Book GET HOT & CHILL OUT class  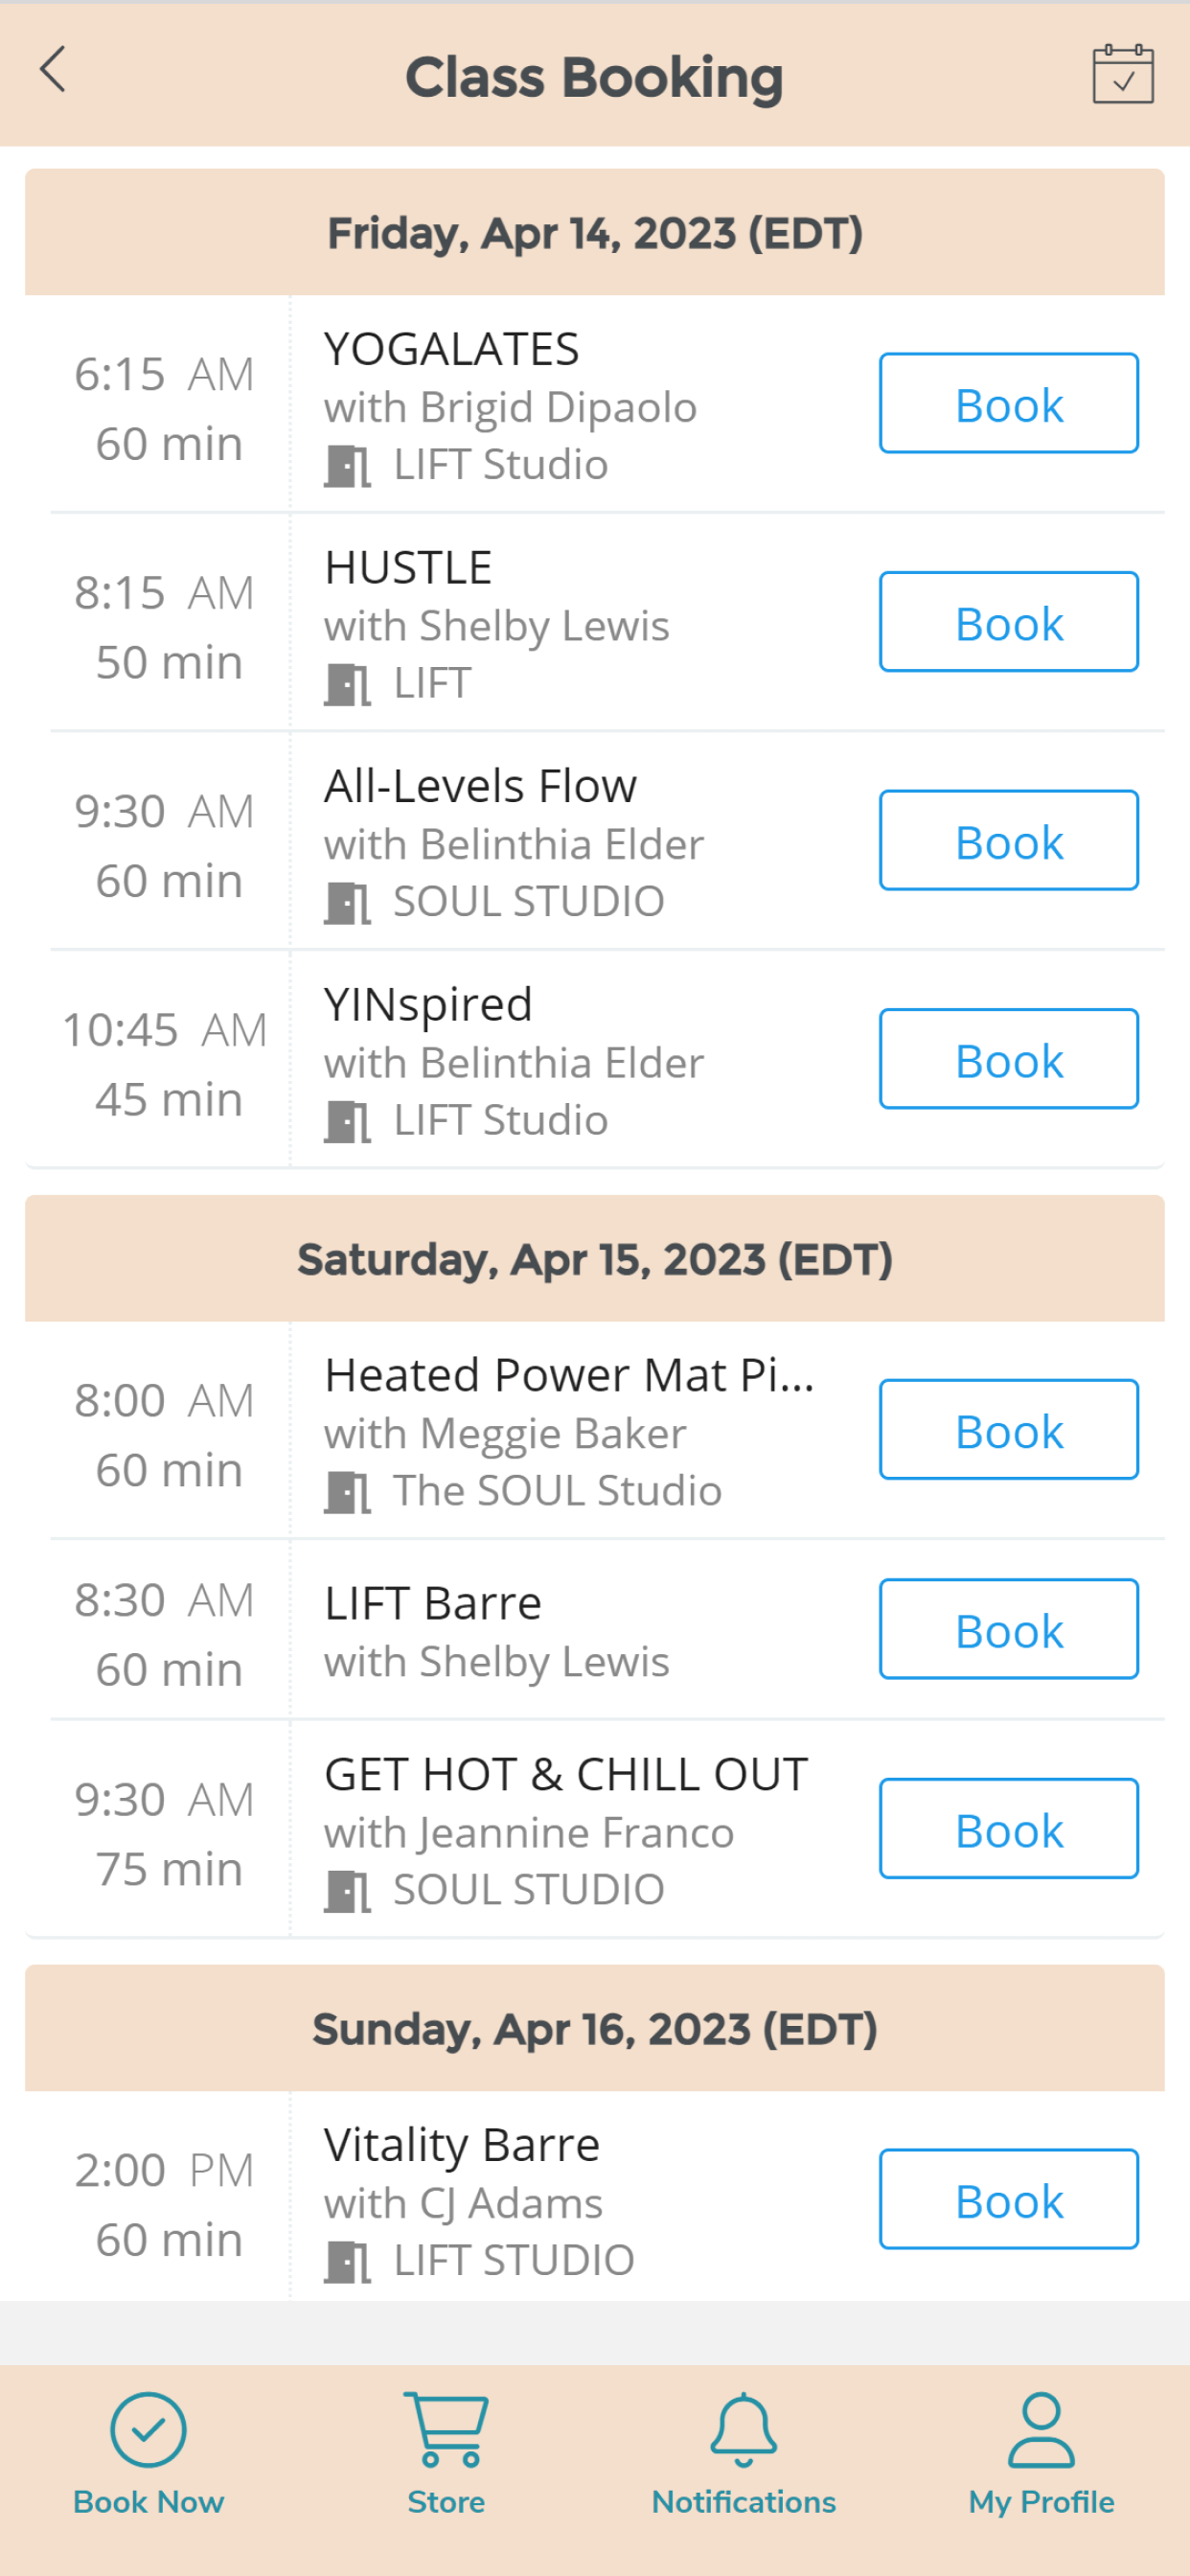point(1008,1828)
